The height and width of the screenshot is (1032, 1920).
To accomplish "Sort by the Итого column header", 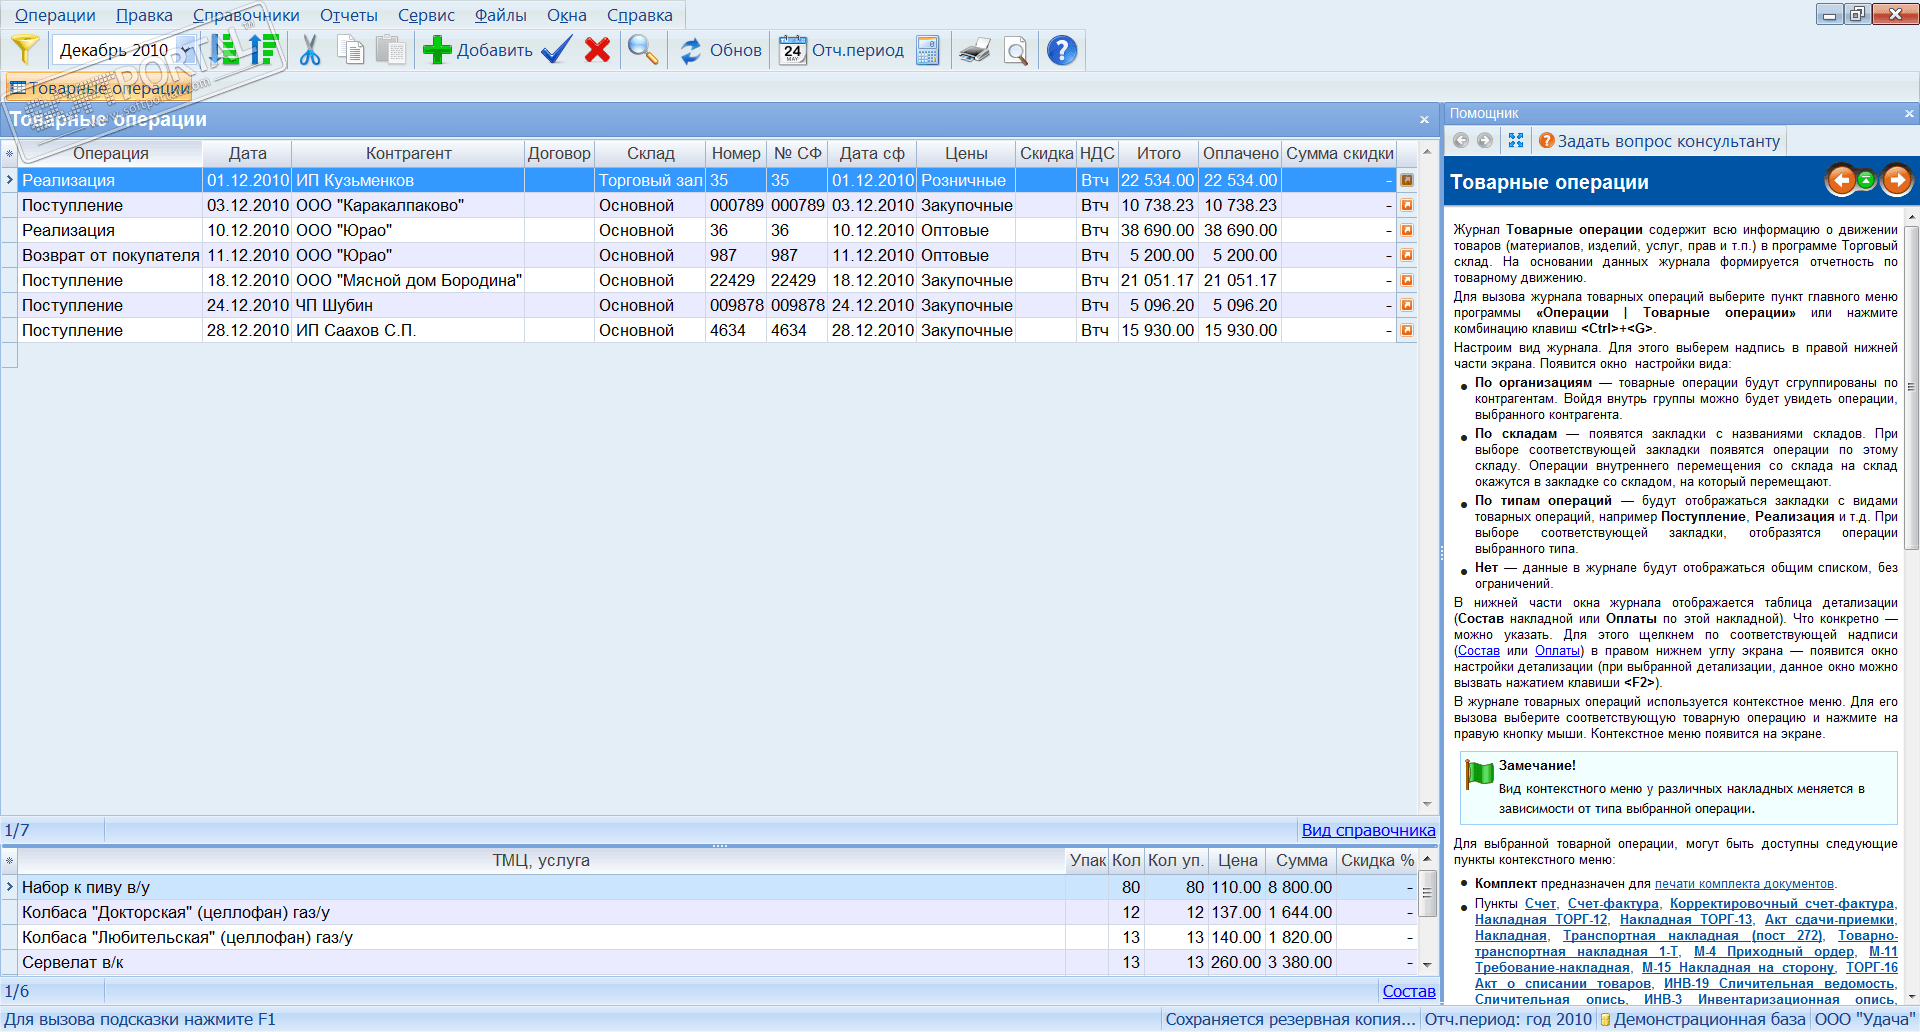I will (x=1158, y=154).
